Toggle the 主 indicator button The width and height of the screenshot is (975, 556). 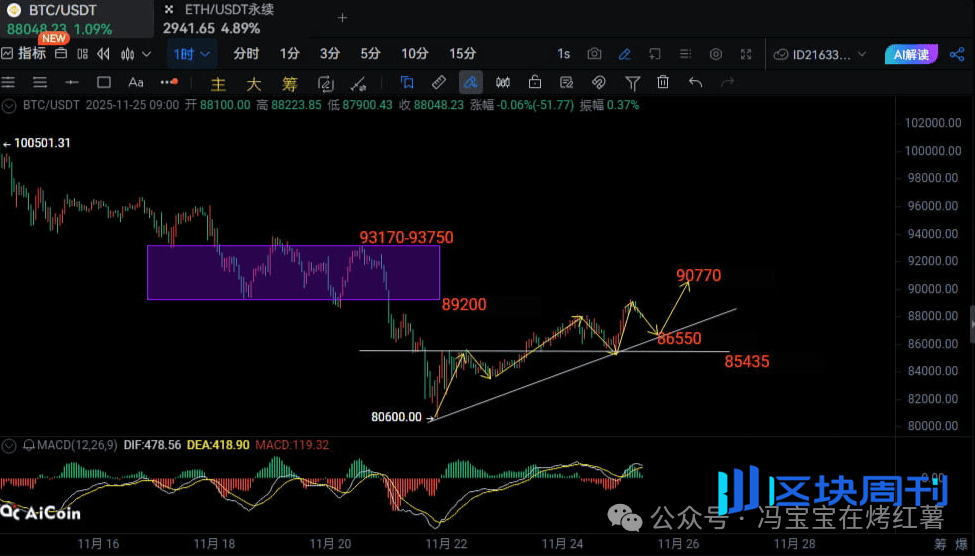[218, 83]
